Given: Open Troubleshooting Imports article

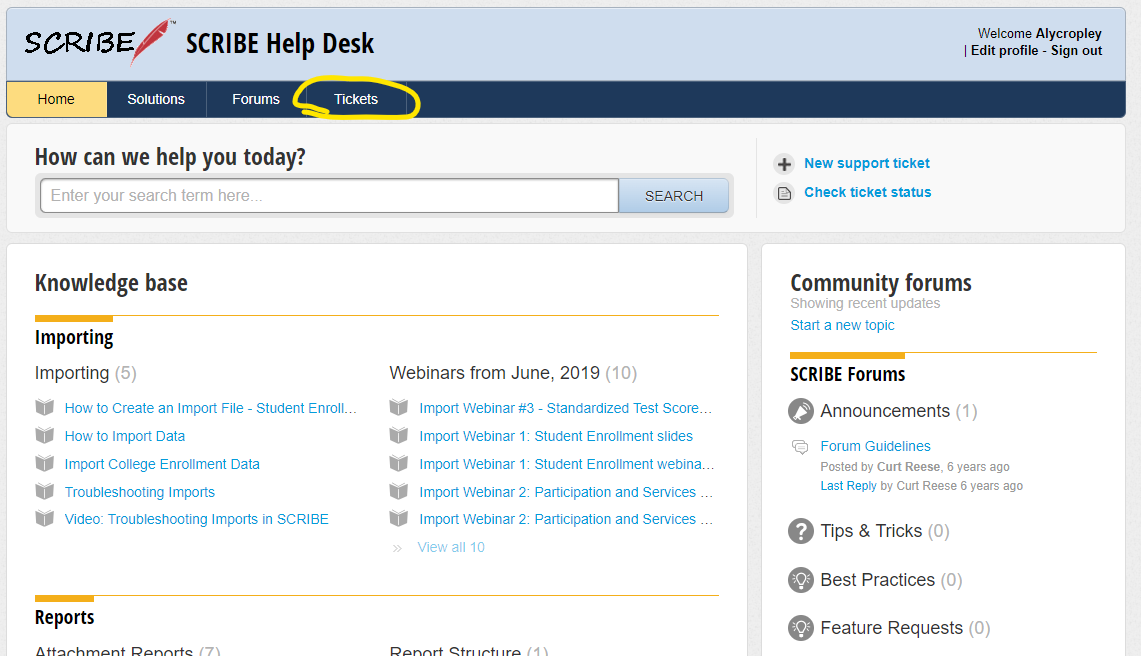Looking at the screenshot, I should 140,492.
